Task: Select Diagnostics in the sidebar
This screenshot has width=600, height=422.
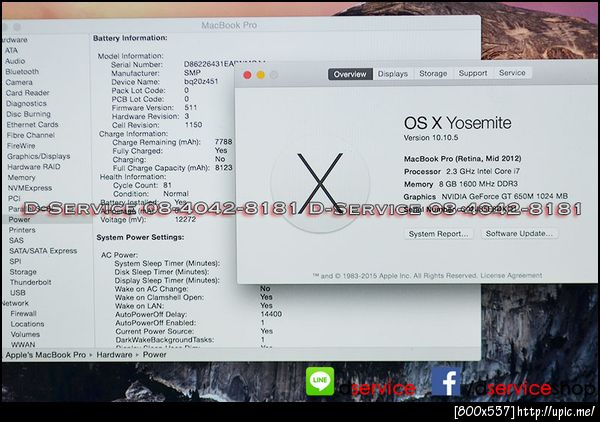Action: tap(26, 104)
